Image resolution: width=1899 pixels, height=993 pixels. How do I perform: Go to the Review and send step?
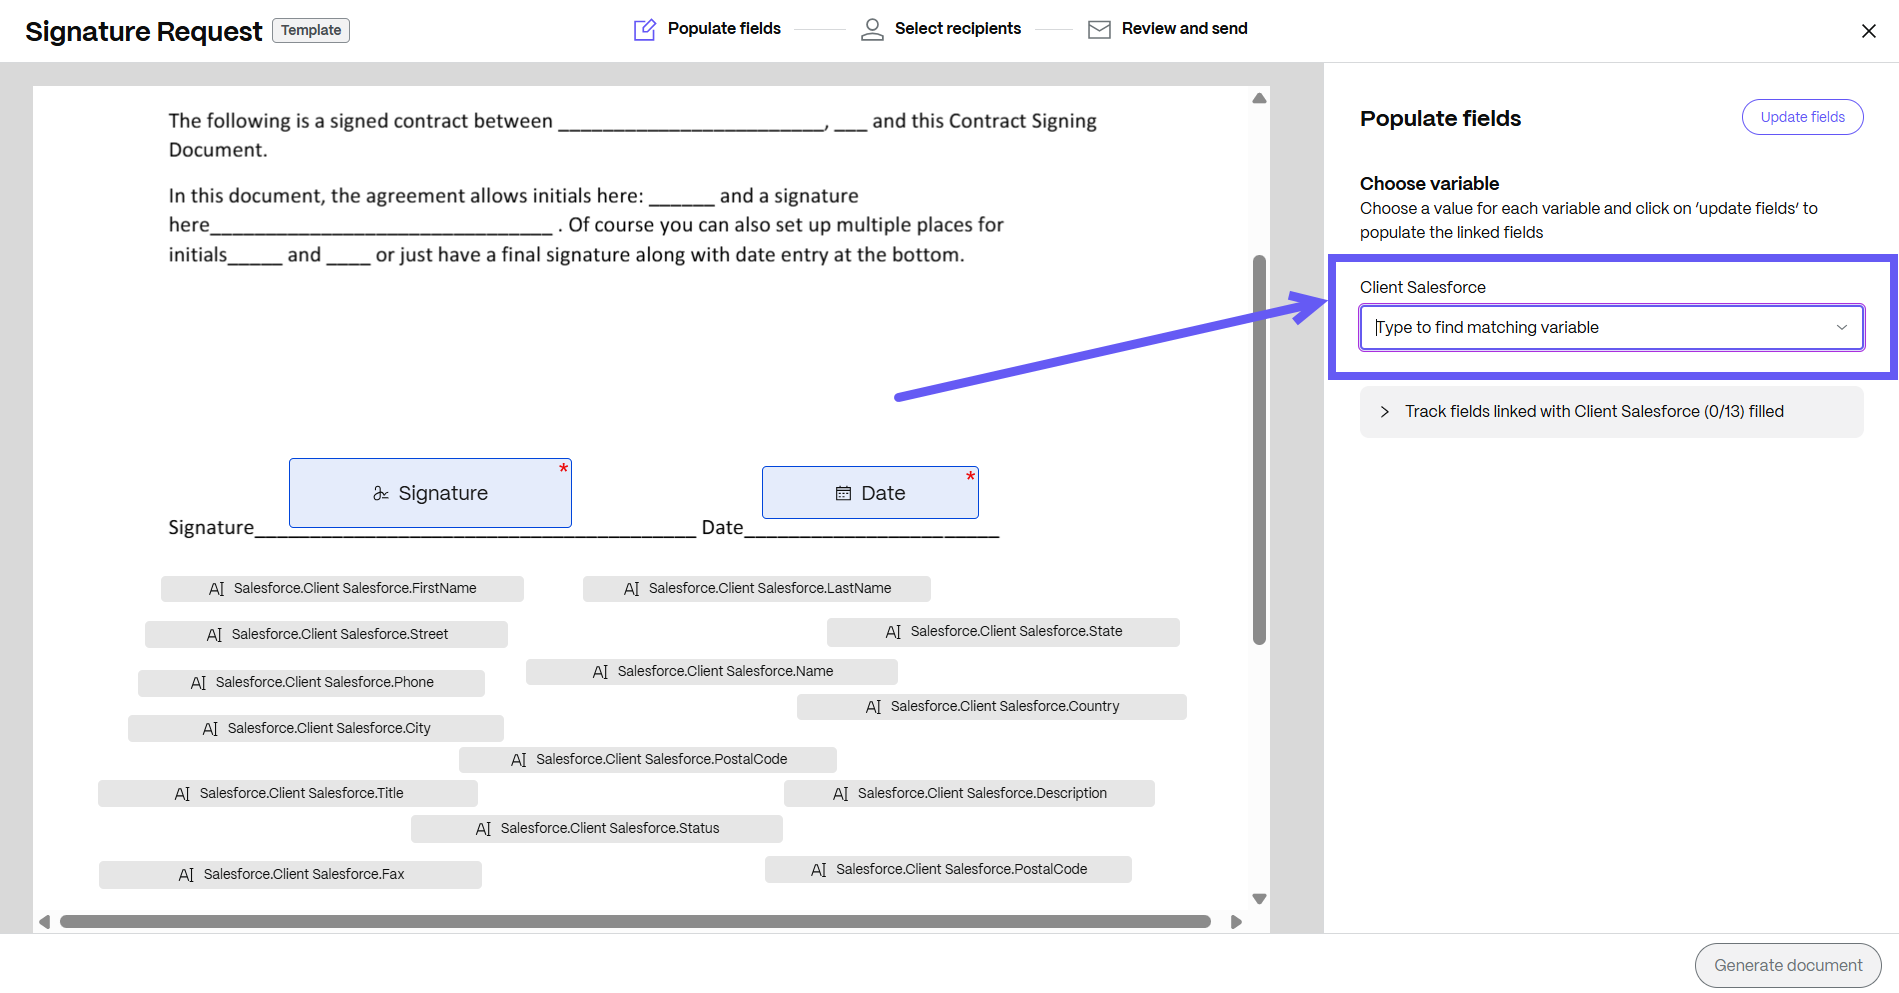(x=1168, y=29)
